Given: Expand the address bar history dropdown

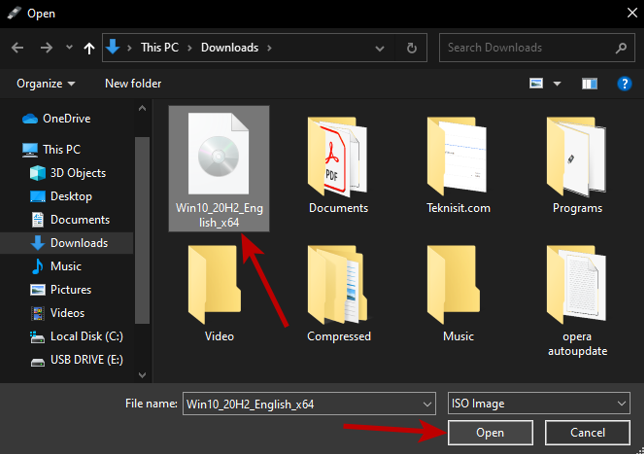Looking at the screenshot, I should click(x=380, y=48).
